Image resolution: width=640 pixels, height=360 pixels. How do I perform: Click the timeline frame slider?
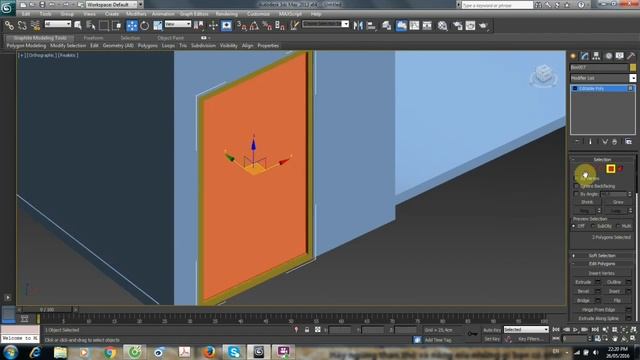pos(47,310)
